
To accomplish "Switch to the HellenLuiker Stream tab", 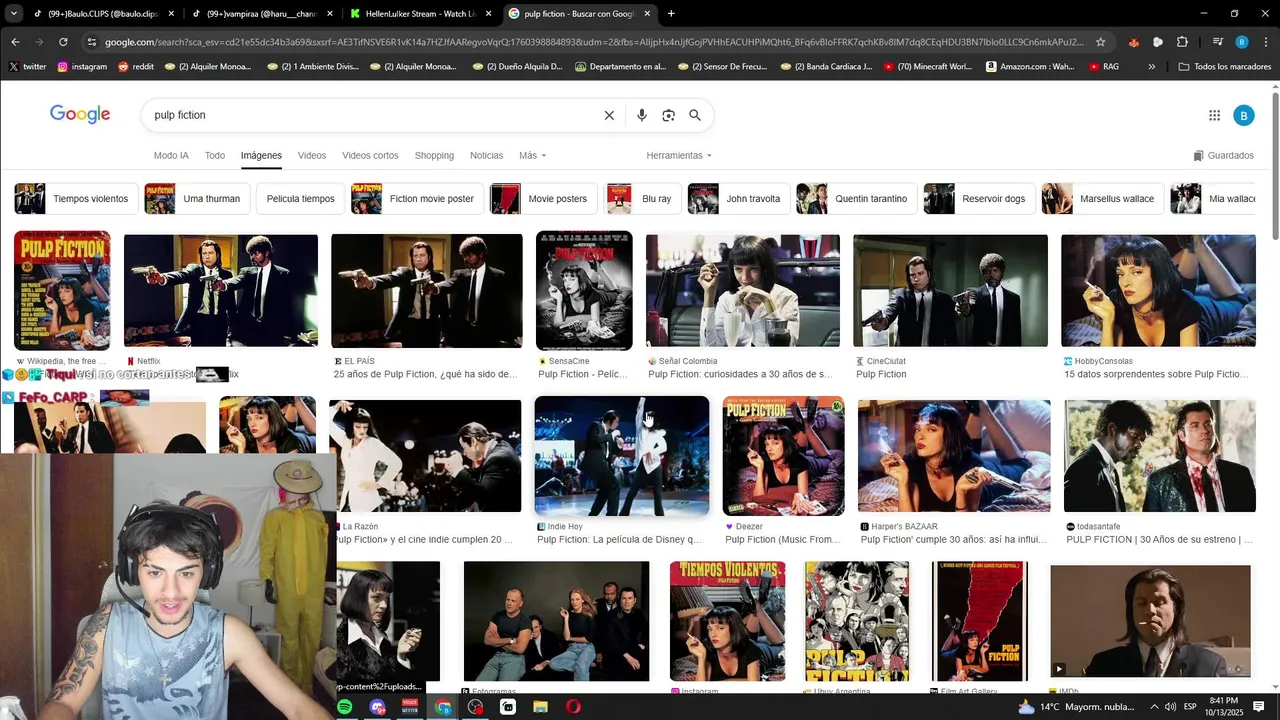I will (x=418, y=14).
